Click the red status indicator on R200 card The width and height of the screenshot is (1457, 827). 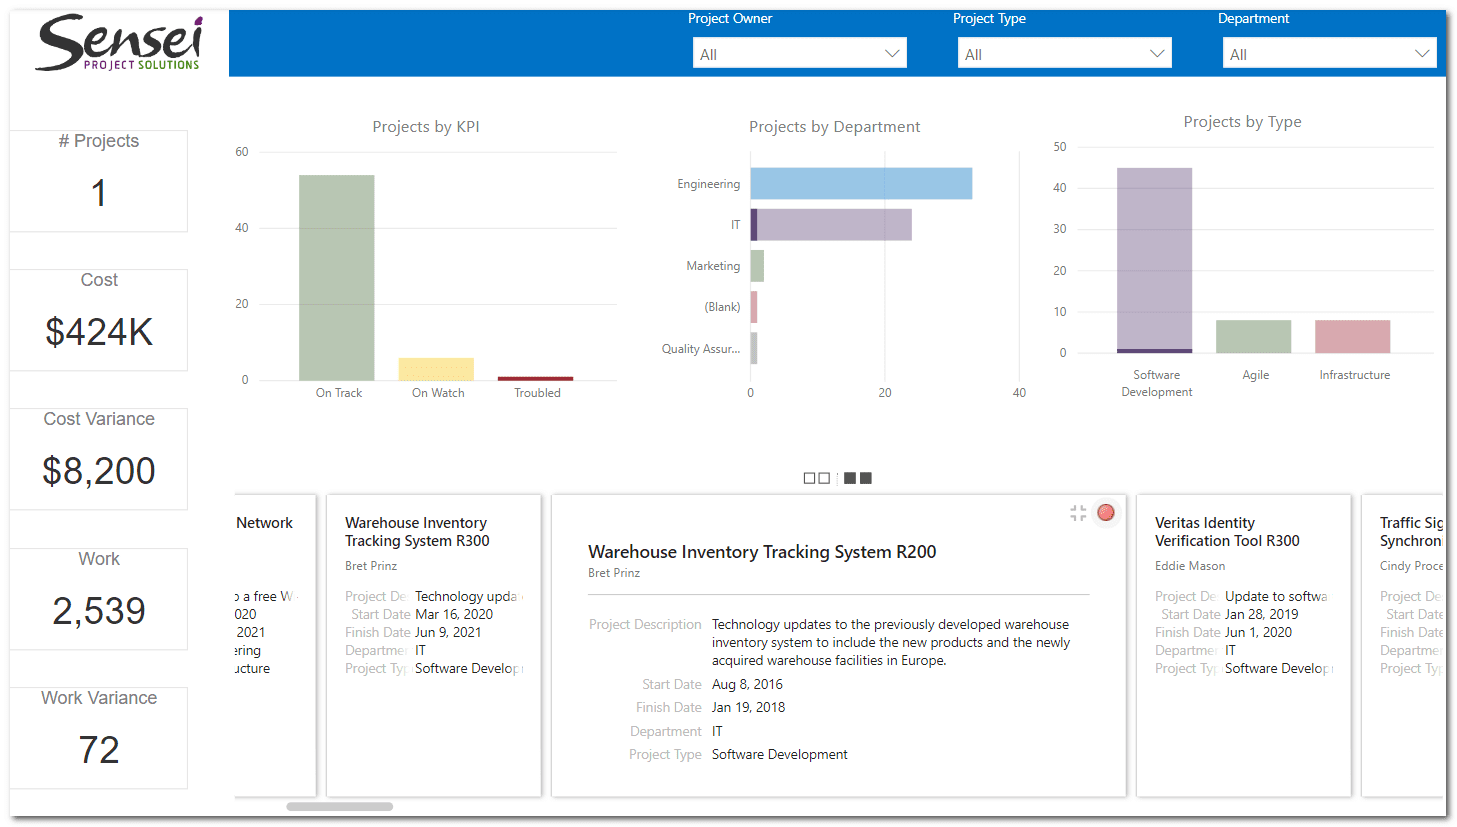click(1106, 513)
